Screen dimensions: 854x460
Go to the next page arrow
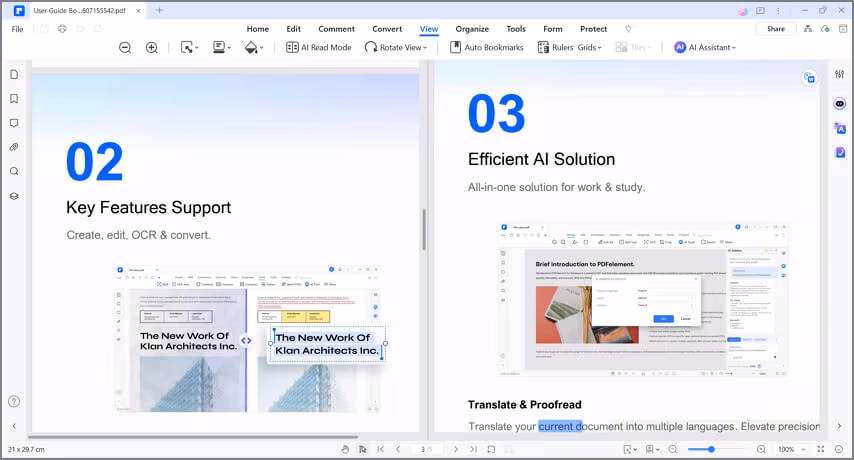pyautogui.click(x=456, y=450)
